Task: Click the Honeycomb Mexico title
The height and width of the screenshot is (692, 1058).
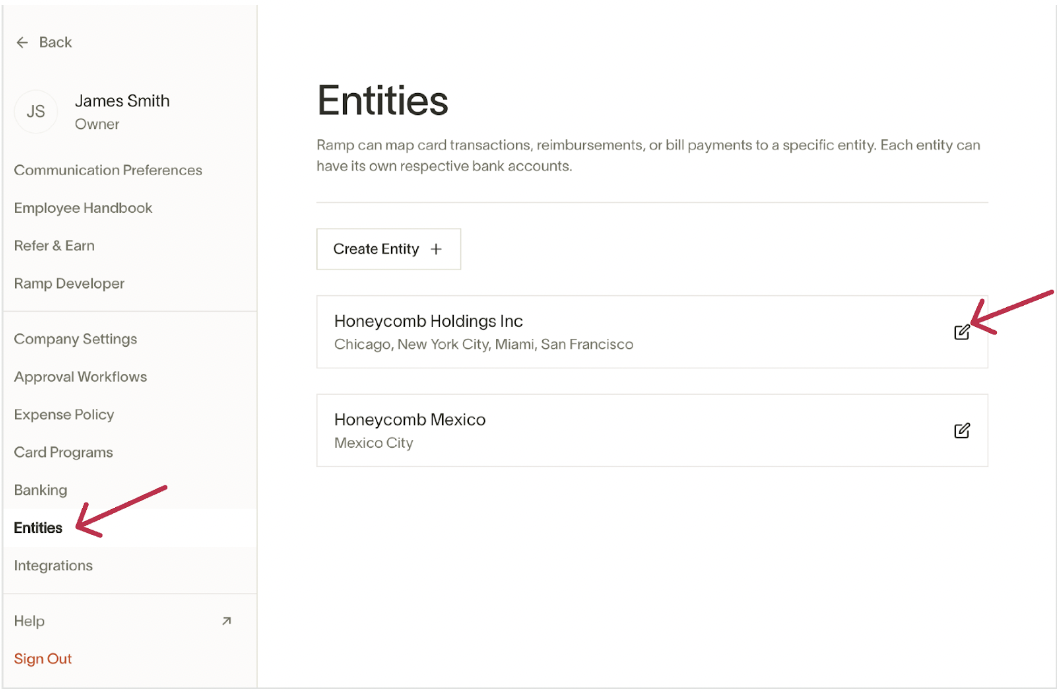Action: click(410, 420)
